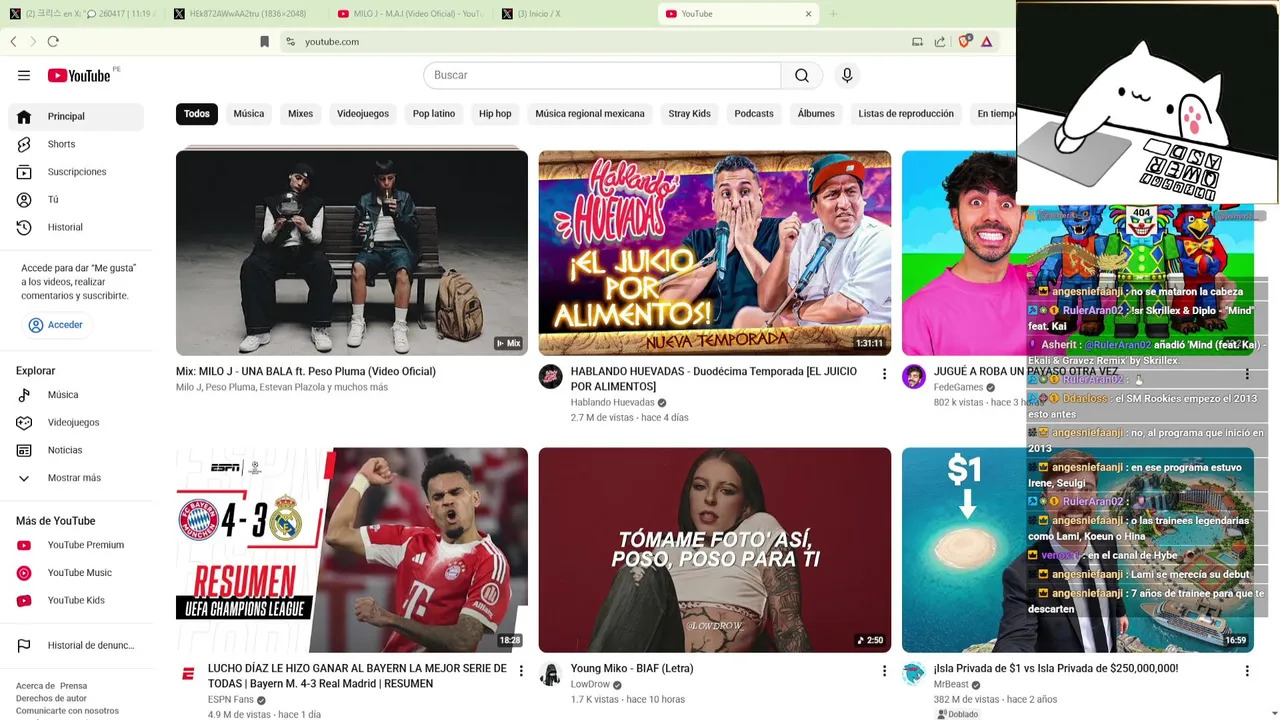Open the LowDrow channel avatar

tap(551, 673)
